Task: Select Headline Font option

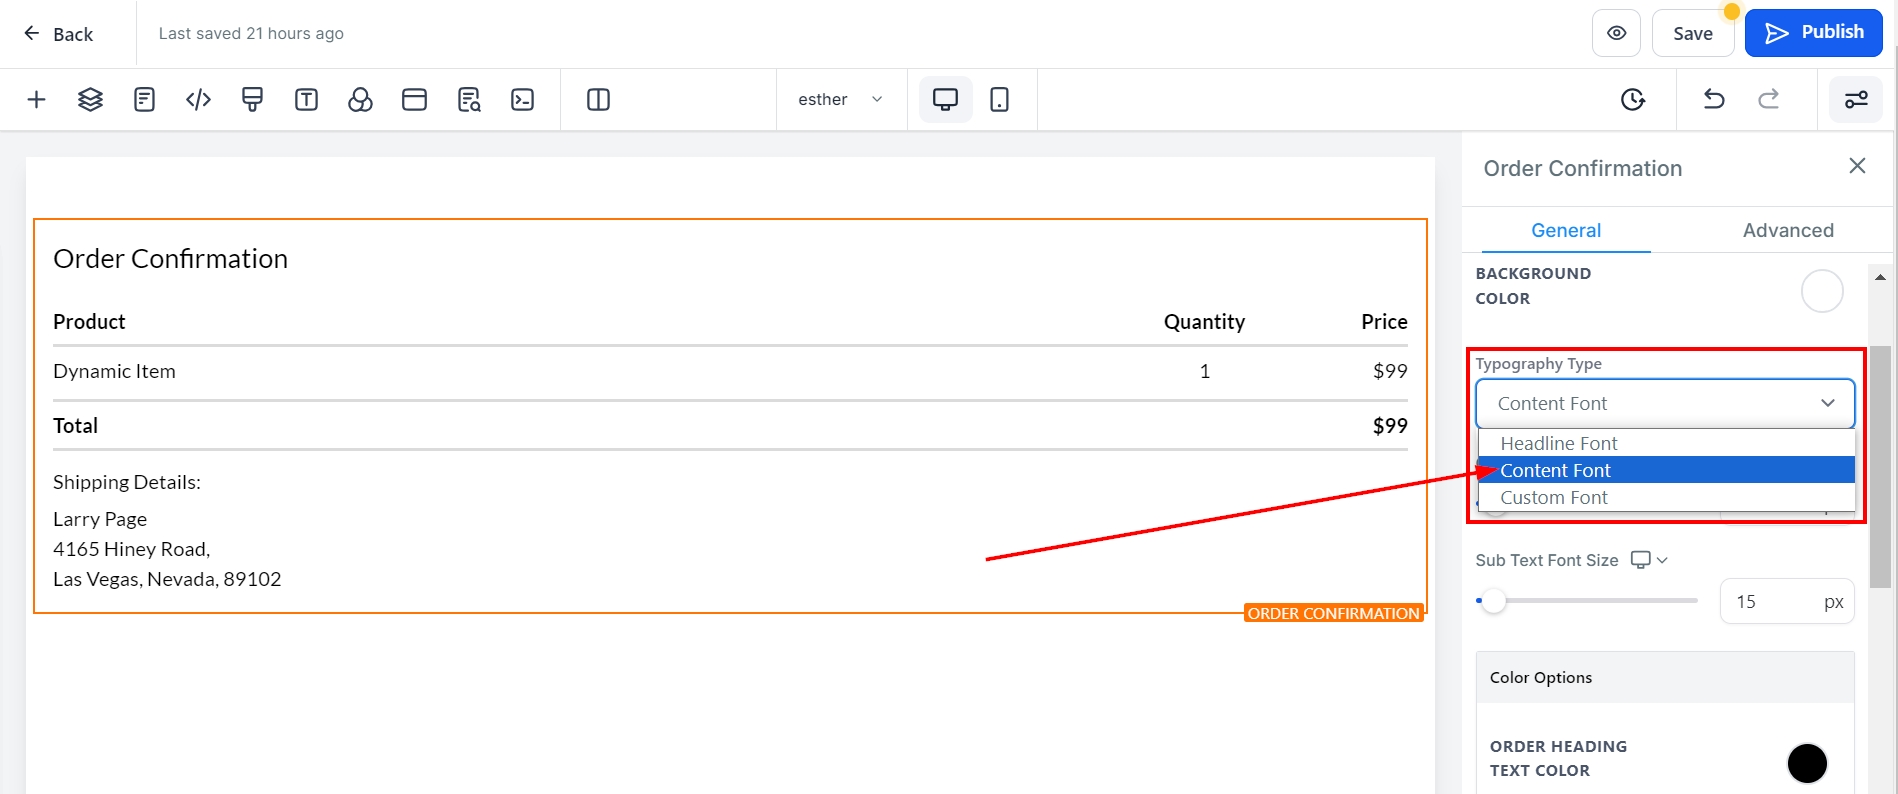Action: pos(1558,443)
